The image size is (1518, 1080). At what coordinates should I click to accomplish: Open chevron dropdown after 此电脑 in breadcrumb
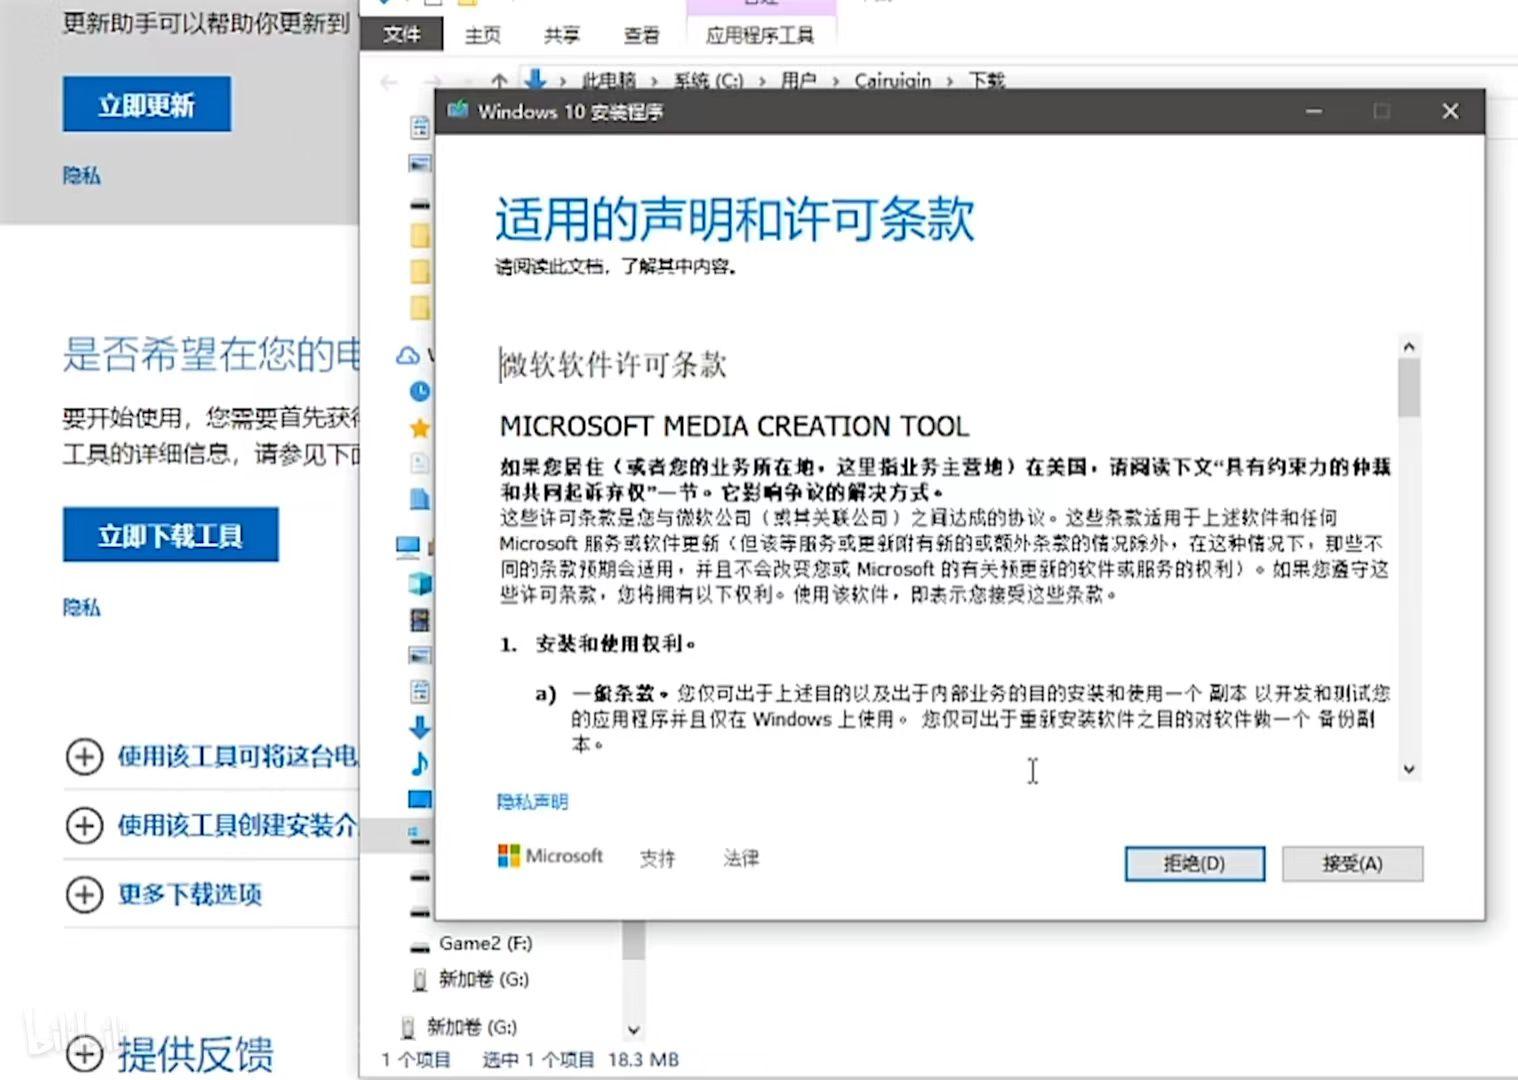click(x=654, y=81)
